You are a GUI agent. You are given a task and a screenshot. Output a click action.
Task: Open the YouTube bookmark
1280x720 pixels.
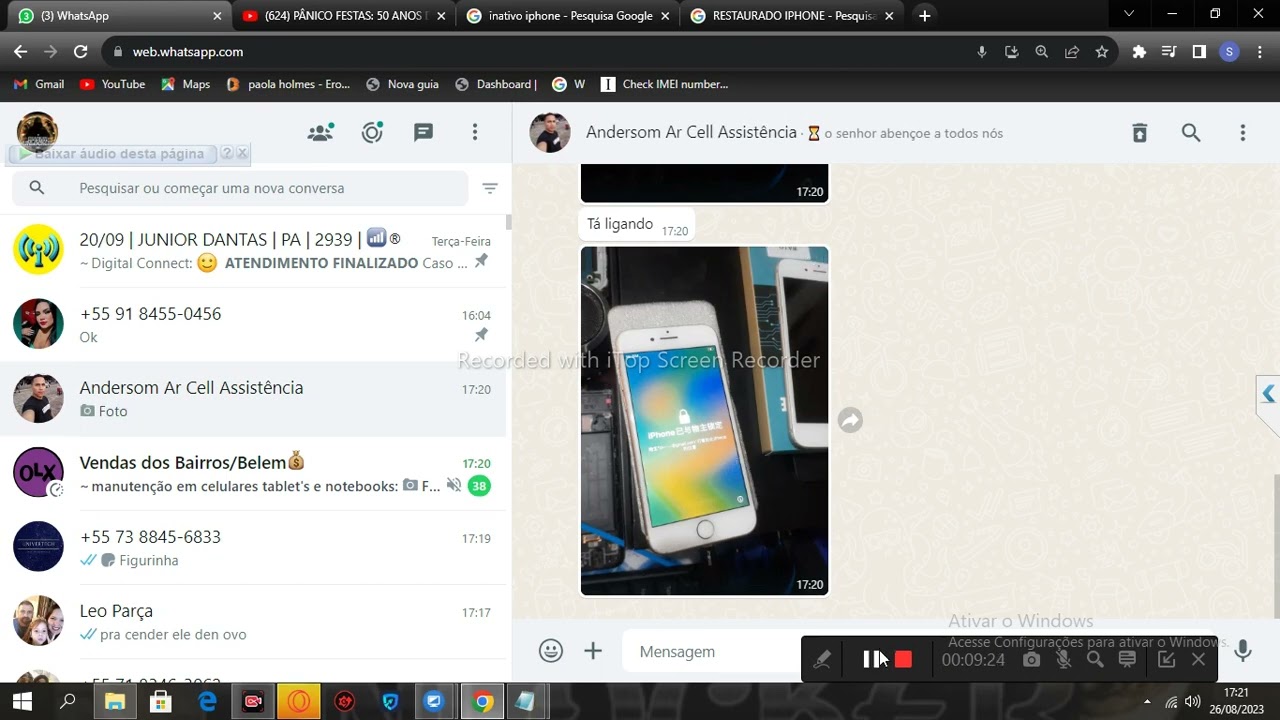(112, 84)
